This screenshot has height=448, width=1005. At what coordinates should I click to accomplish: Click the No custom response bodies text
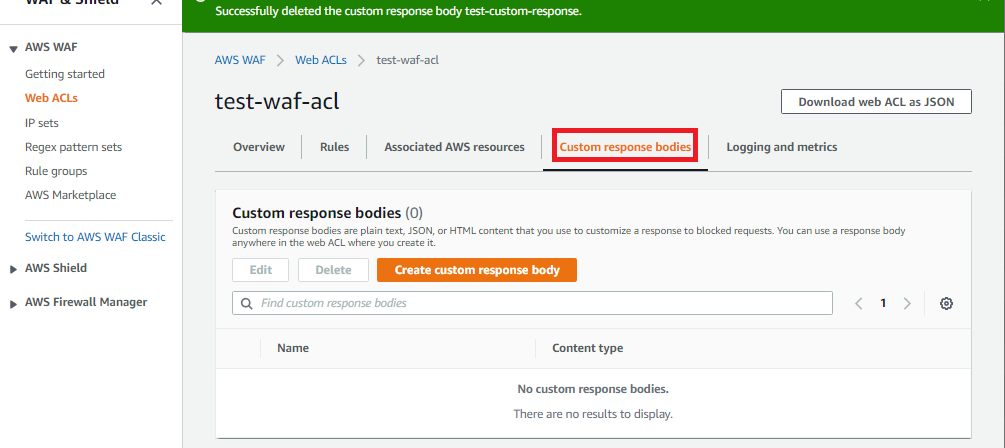[593, 389]
